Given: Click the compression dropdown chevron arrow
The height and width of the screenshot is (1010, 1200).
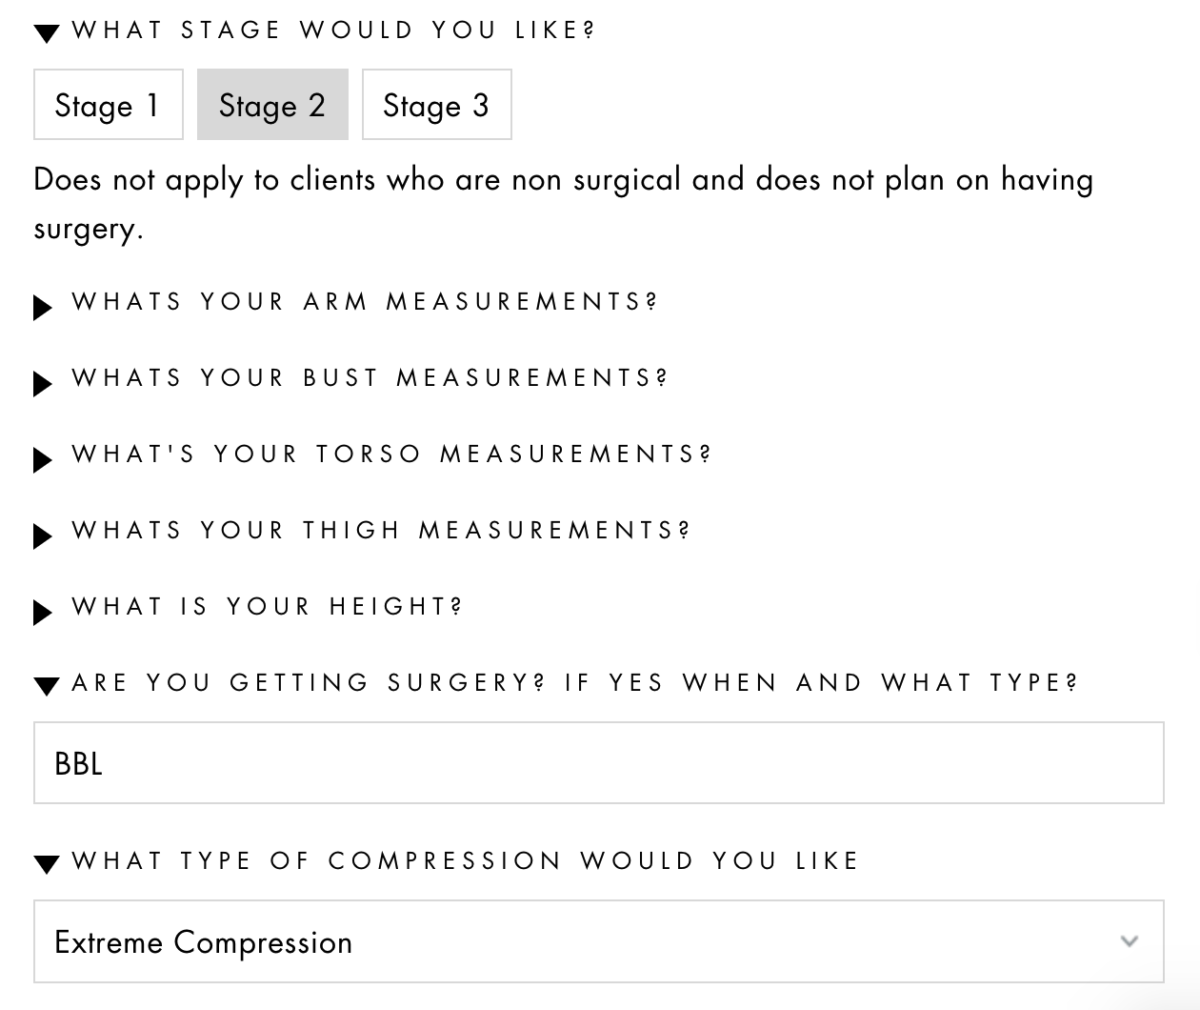Looking at the screenshot, I should [1130, 941].
